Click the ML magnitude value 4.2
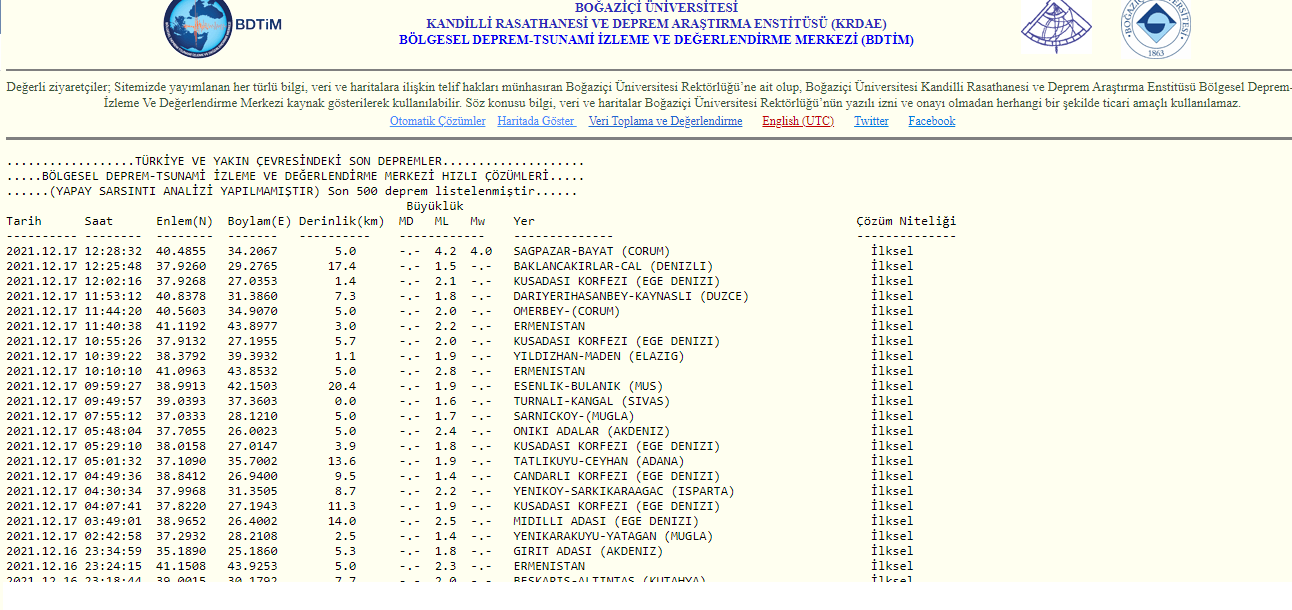This screenshot has height=610, width=1292. click(x=445, y=251)
